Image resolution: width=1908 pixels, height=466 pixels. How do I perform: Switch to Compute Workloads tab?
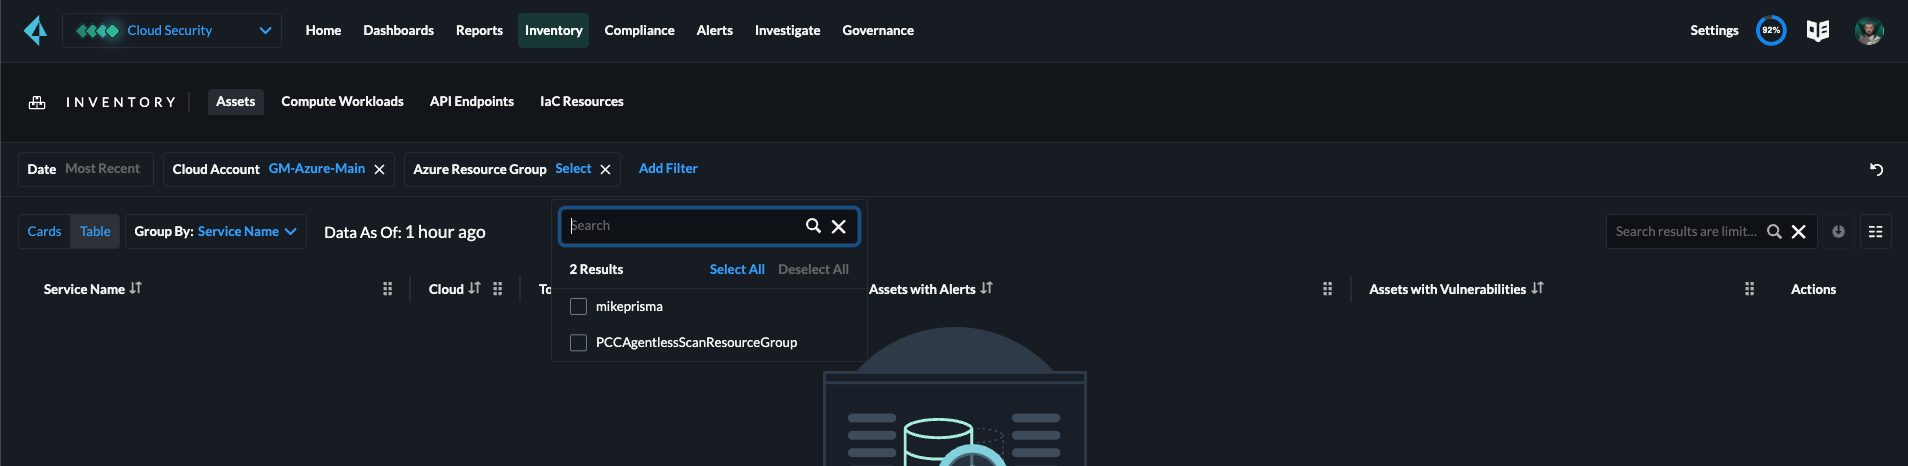(342, 102)
